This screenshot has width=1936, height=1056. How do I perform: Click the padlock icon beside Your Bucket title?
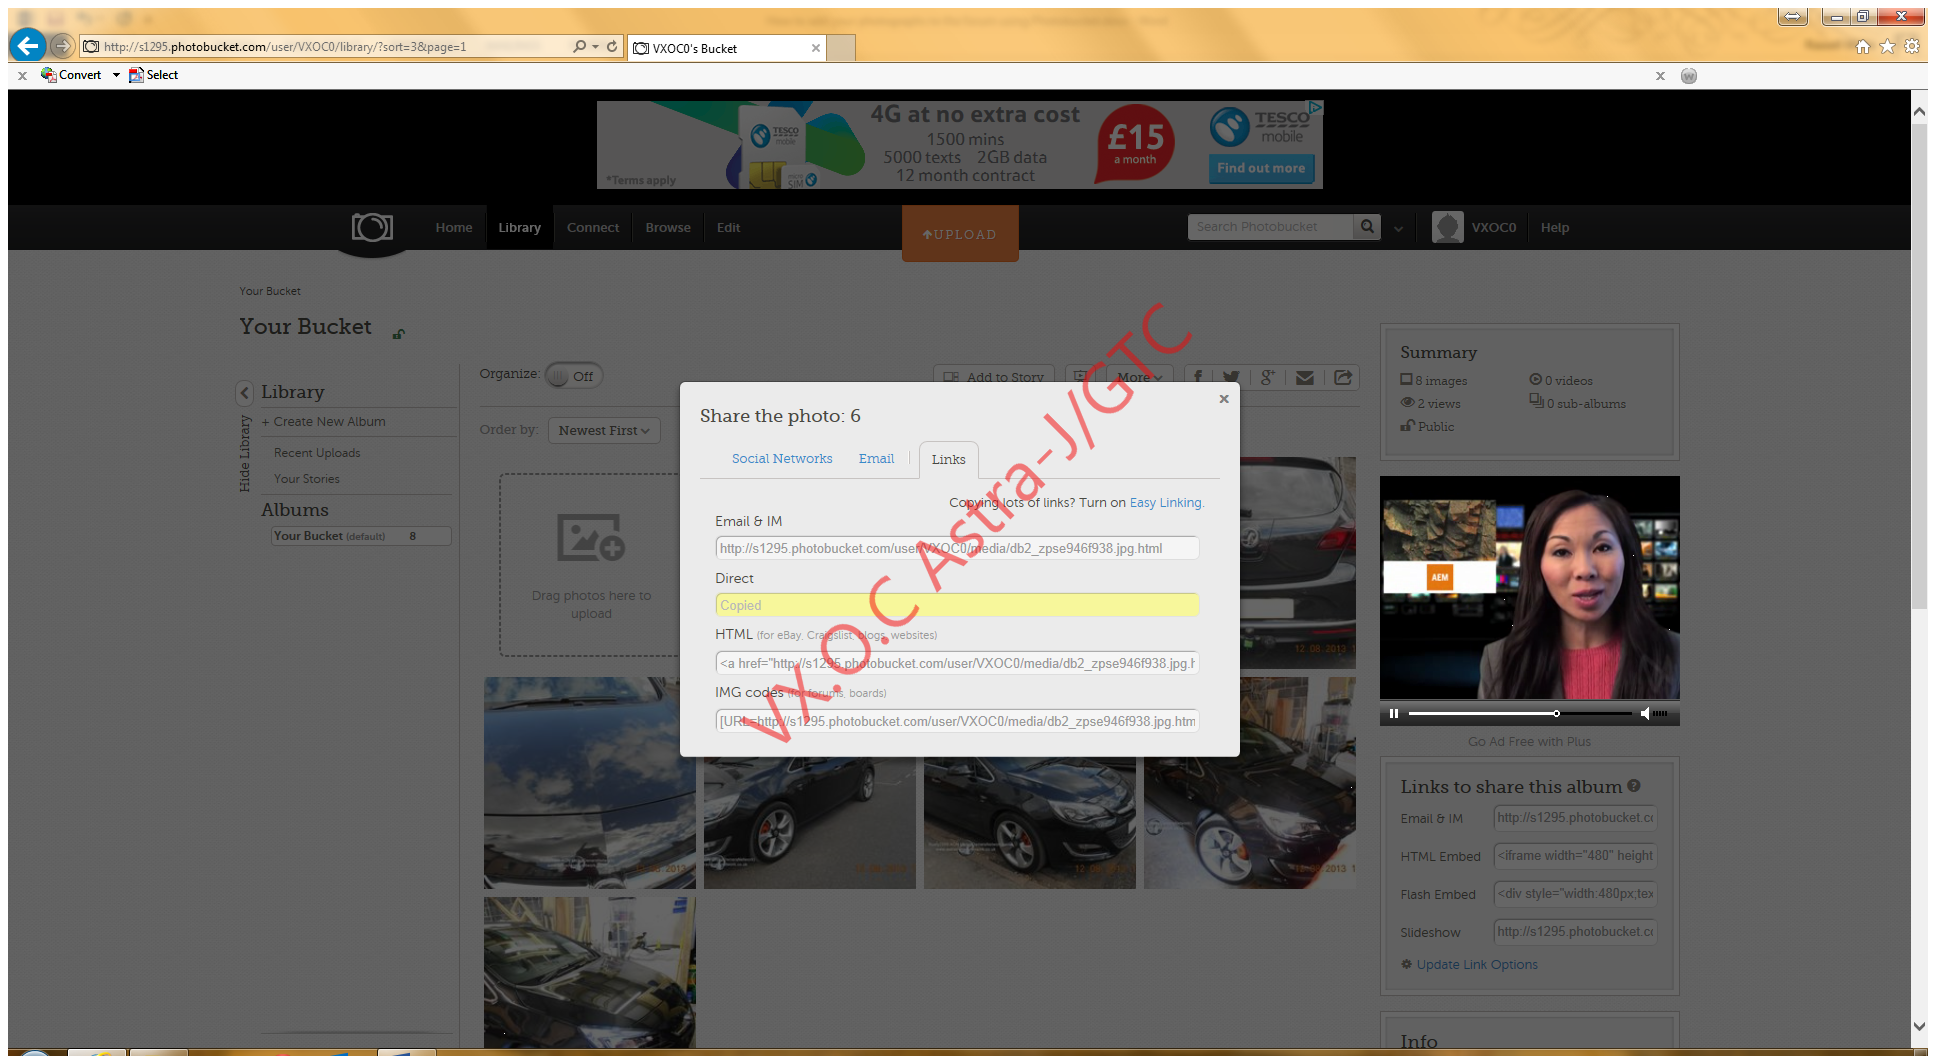398,334
